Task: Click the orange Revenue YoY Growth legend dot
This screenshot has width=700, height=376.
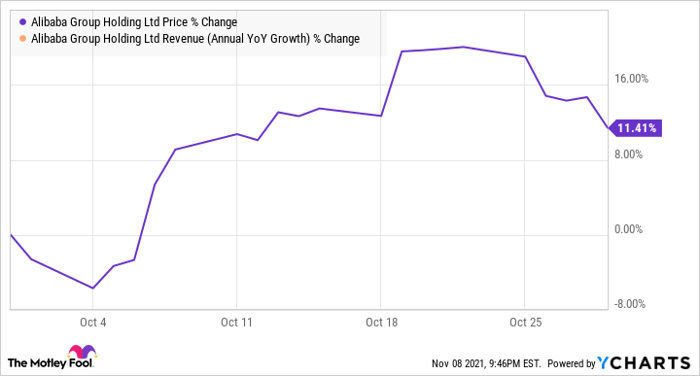Action: pos(23,39)
